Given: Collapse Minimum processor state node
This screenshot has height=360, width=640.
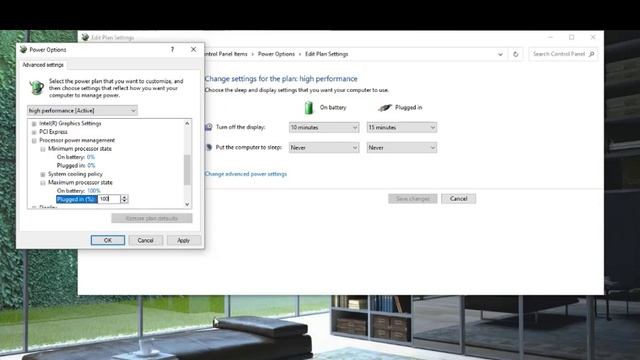Looking at the screenshot, I should [43, 149].
